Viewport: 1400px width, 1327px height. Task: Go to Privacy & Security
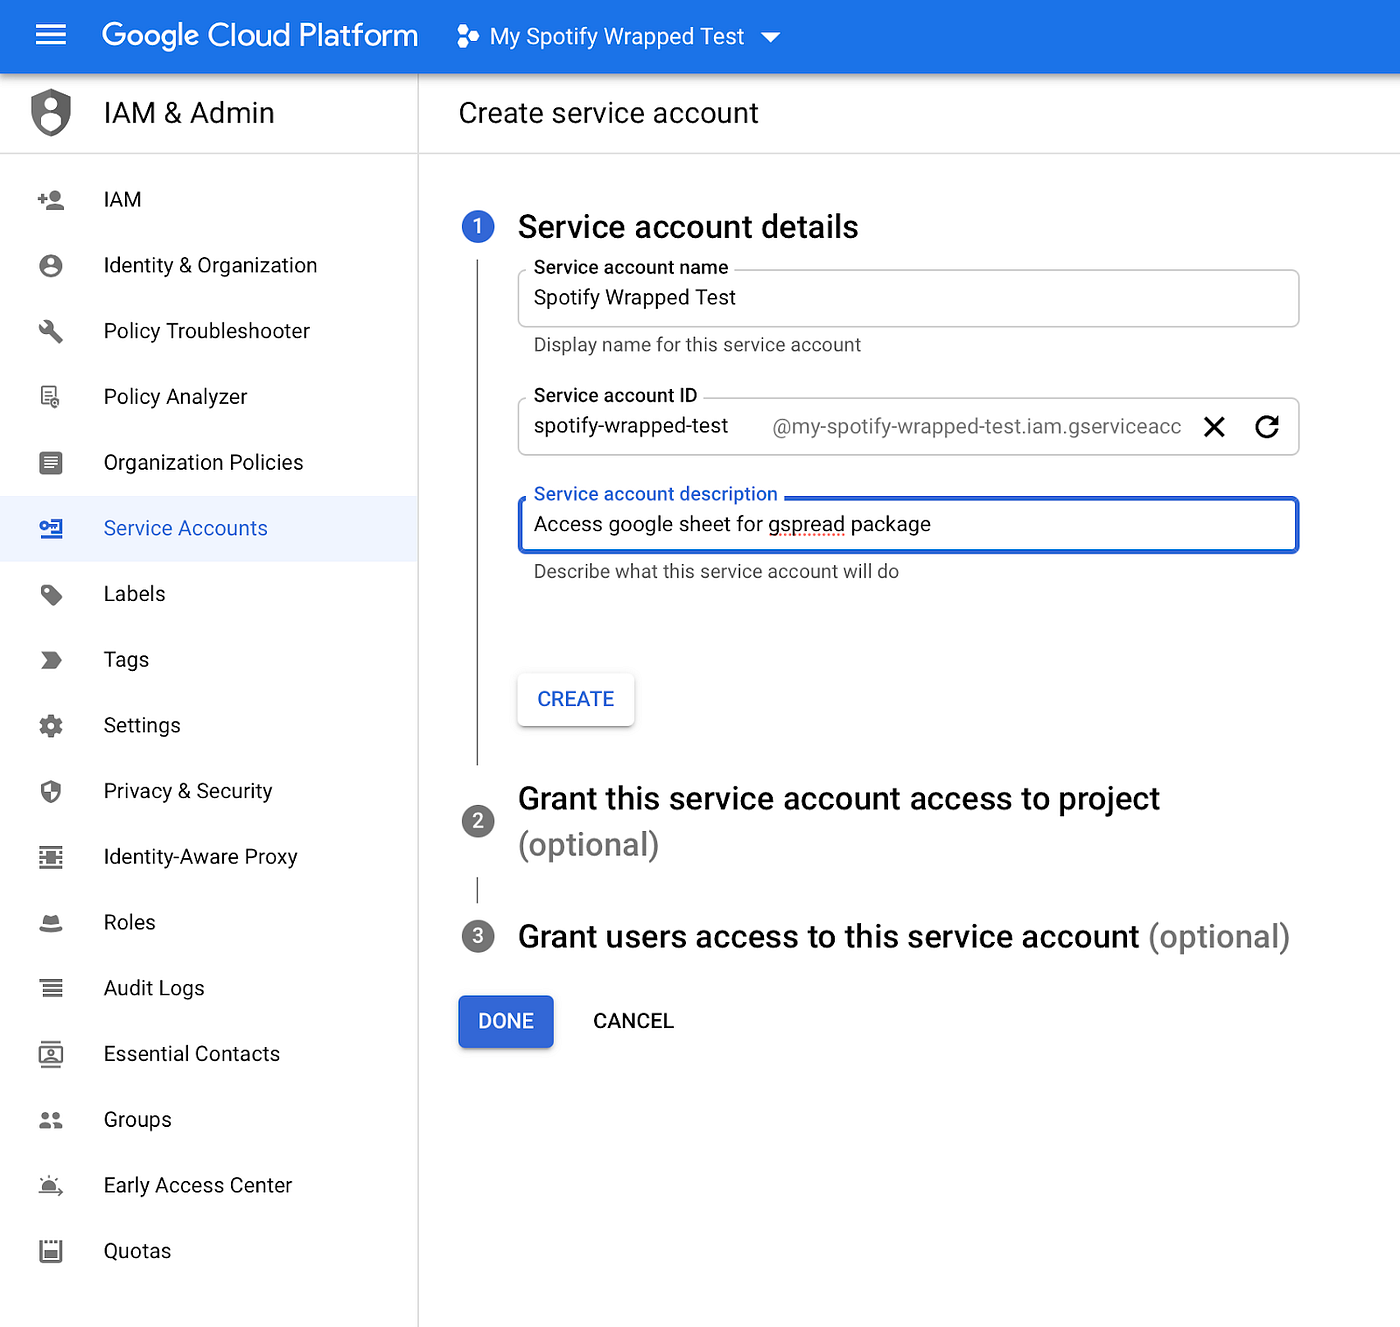pos(208,791)
